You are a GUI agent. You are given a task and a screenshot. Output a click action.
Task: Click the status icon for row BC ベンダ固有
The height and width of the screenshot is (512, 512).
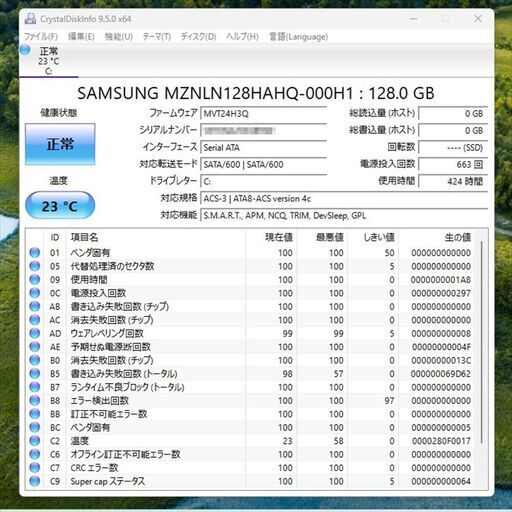click(35, 427)
